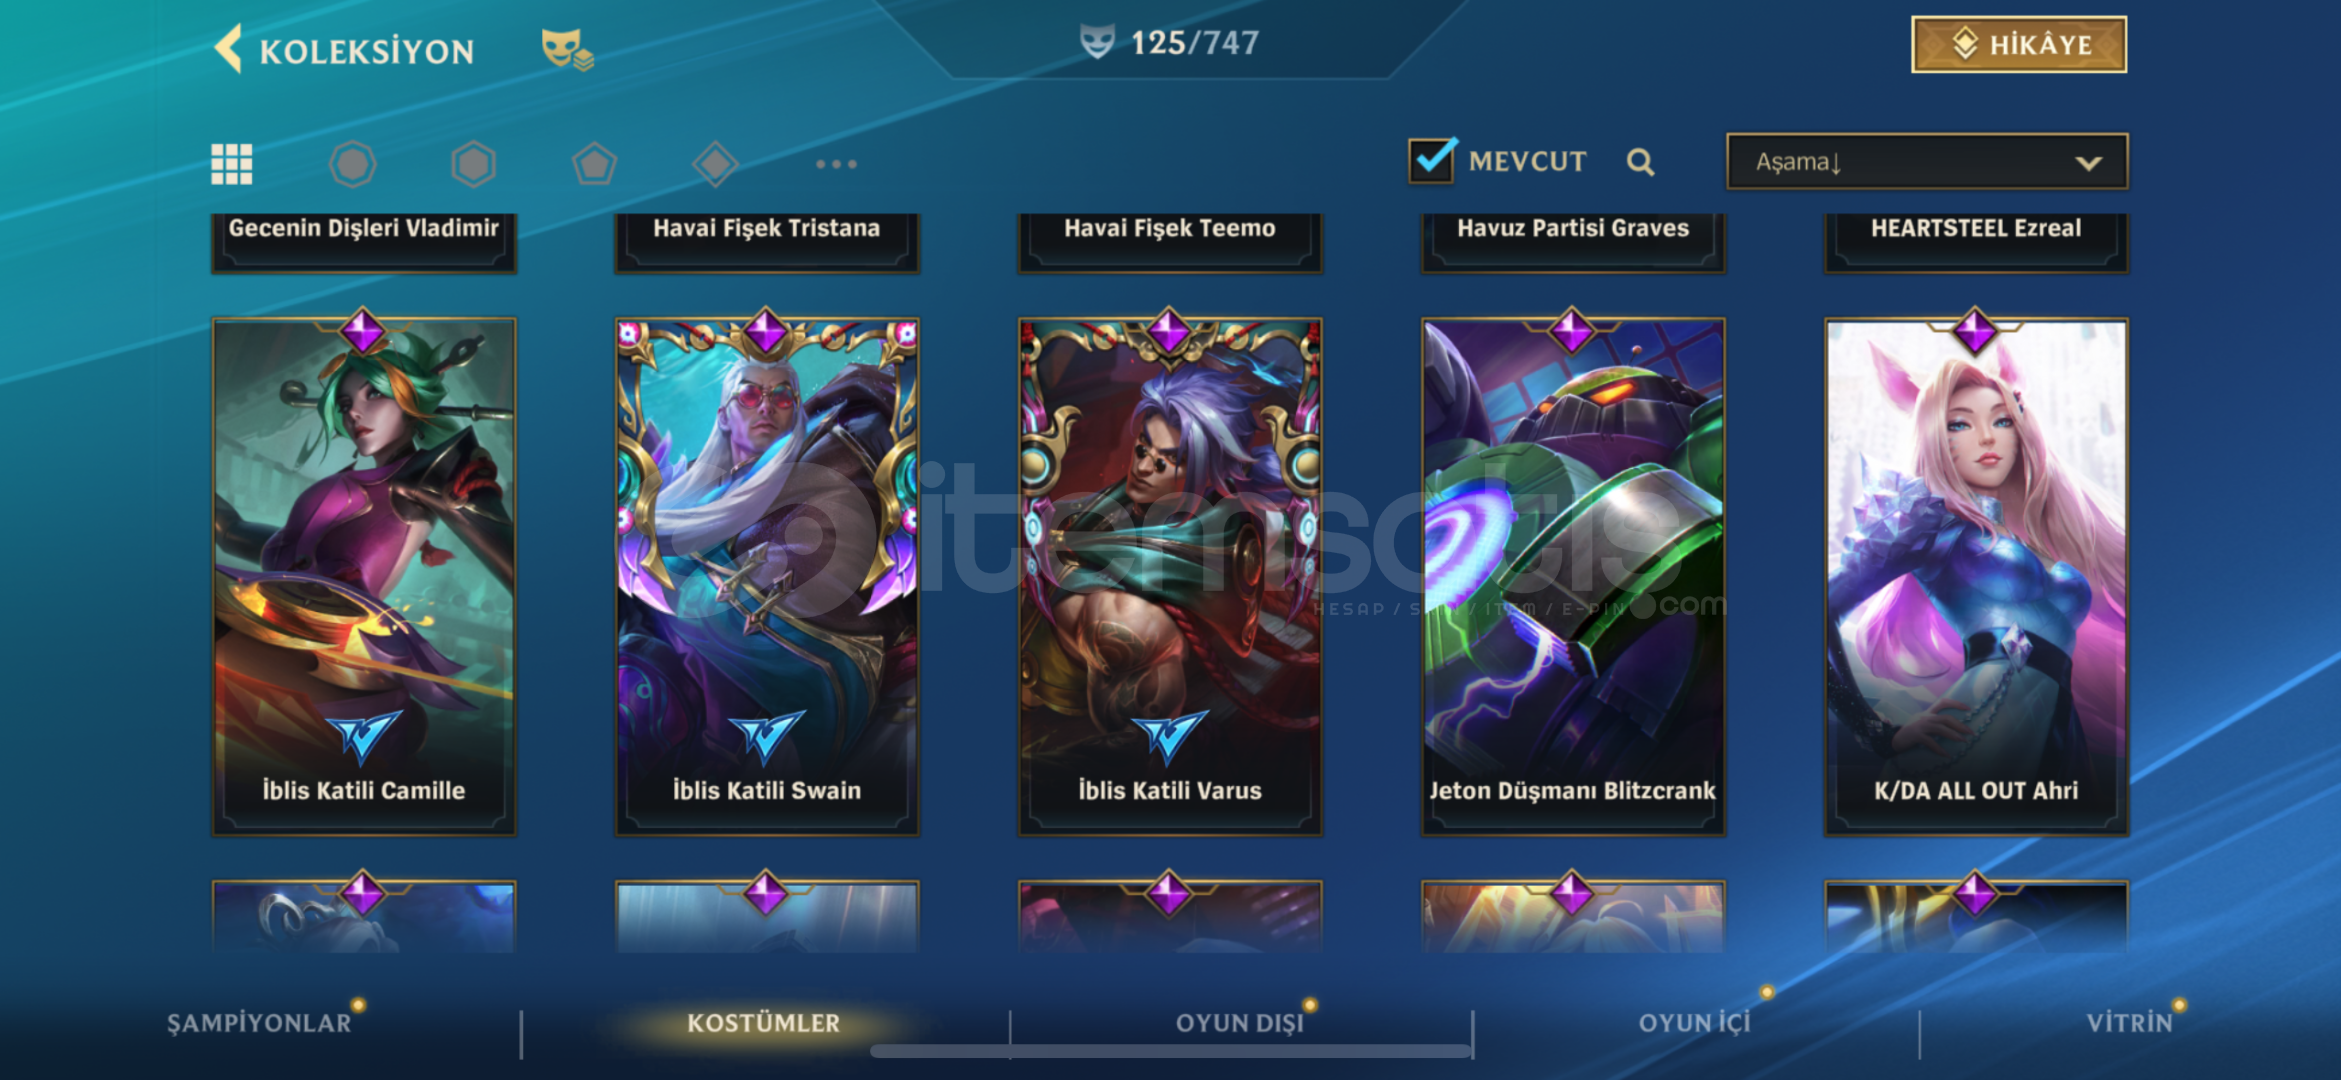Filter by the first circular rarity icon

pos(353,164)
